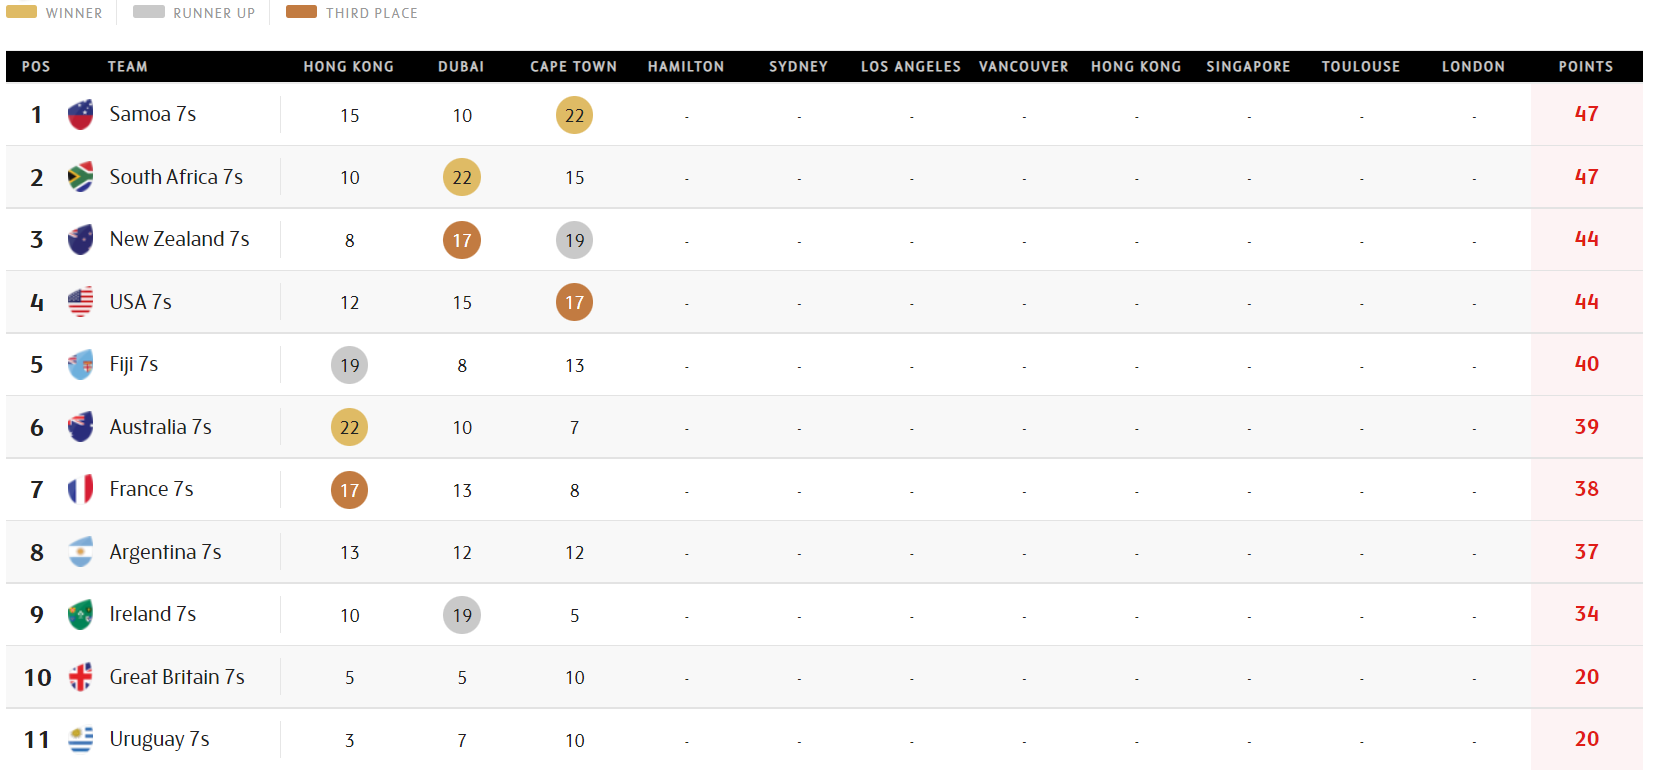Image resolution: width=1654 pixels, height=770 pixels.
Task: Click Samoa's gold 22 Cape Town badge
Action: click(x=574, y=115)
